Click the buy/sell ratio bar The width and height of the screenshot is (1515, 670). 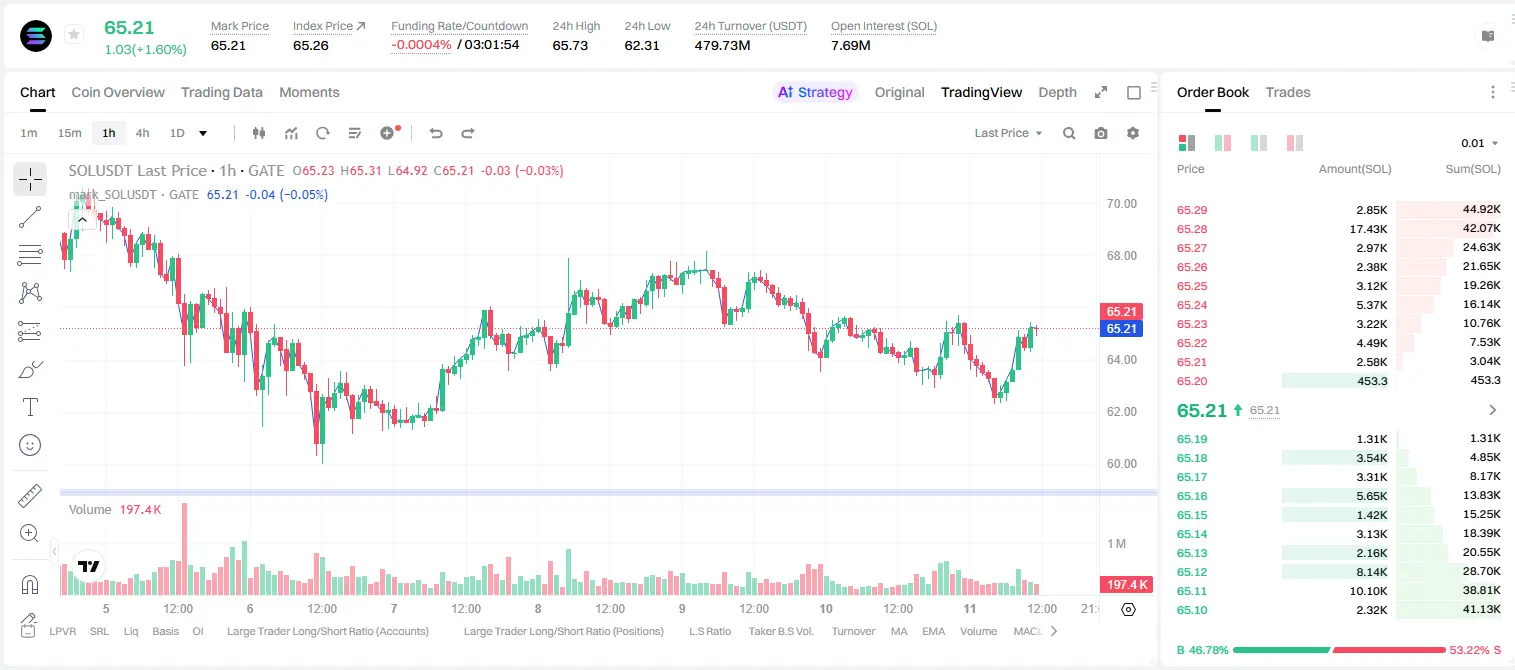coord(1339,650)
